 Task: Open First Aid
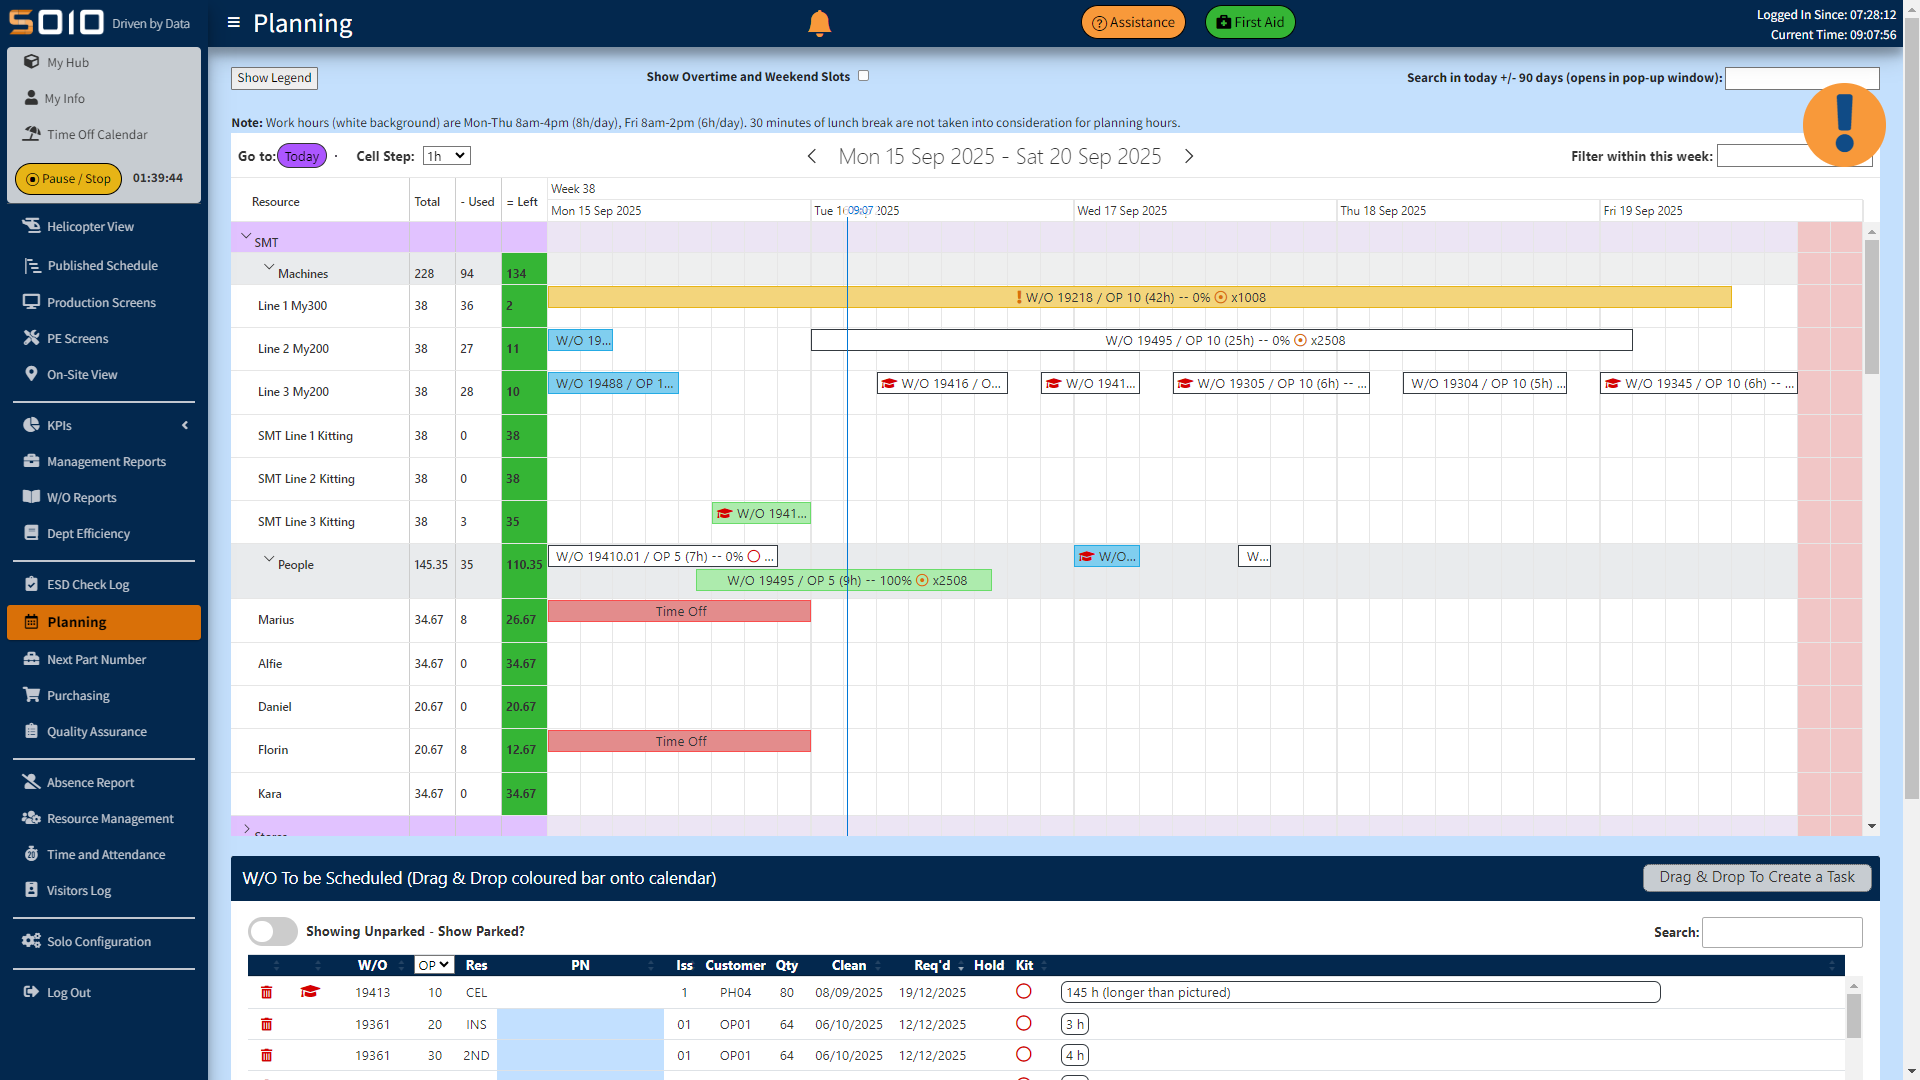point(1249,21)
